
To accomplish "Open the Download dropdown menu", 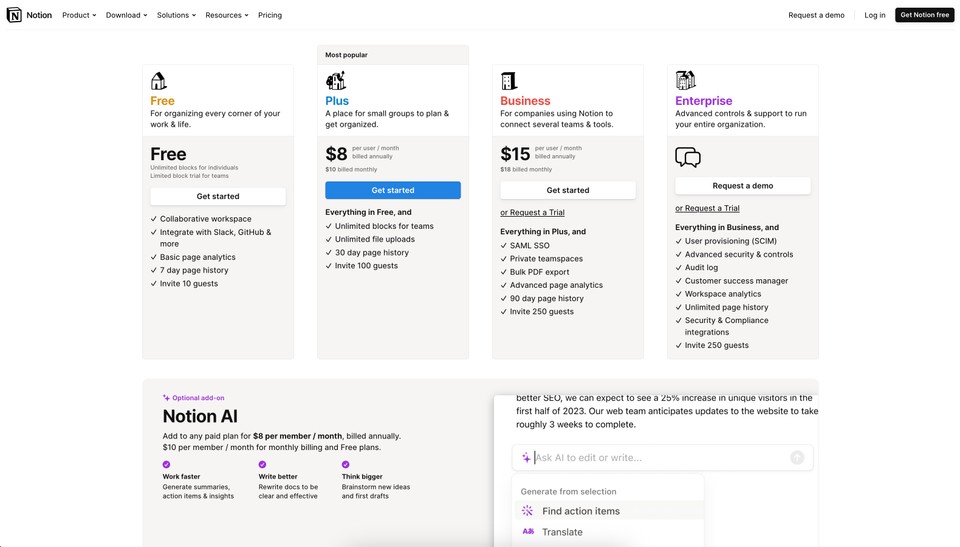I will click(x=126, y=15).
